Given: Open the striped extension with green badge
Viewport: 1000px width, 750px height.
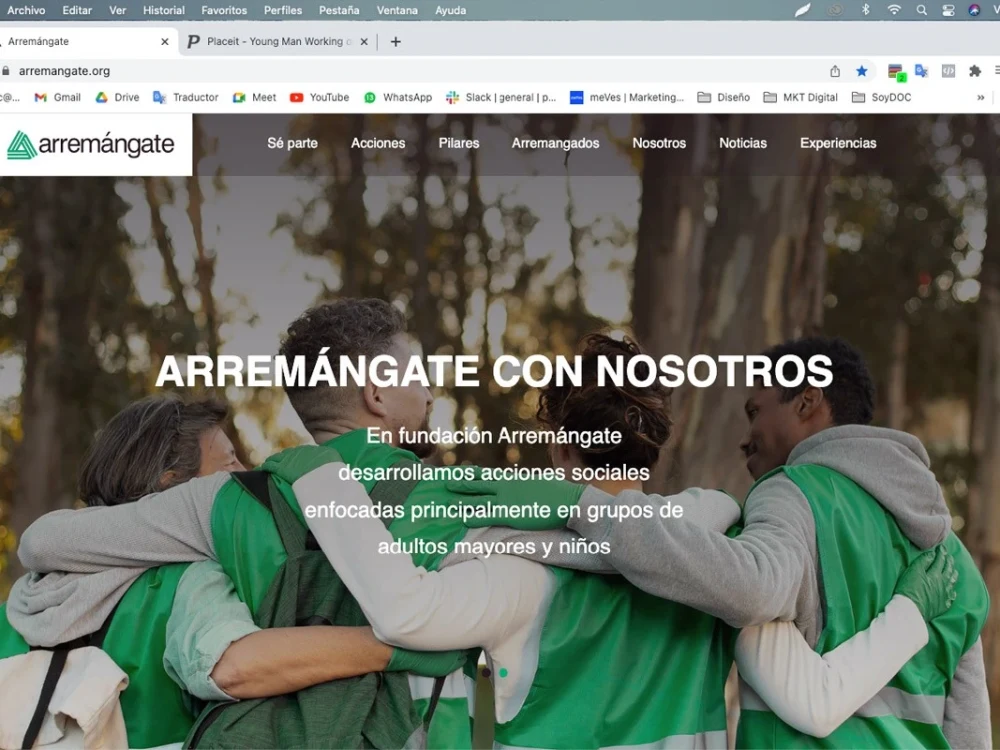Looking at the screenshot, I should coord(896,71).
